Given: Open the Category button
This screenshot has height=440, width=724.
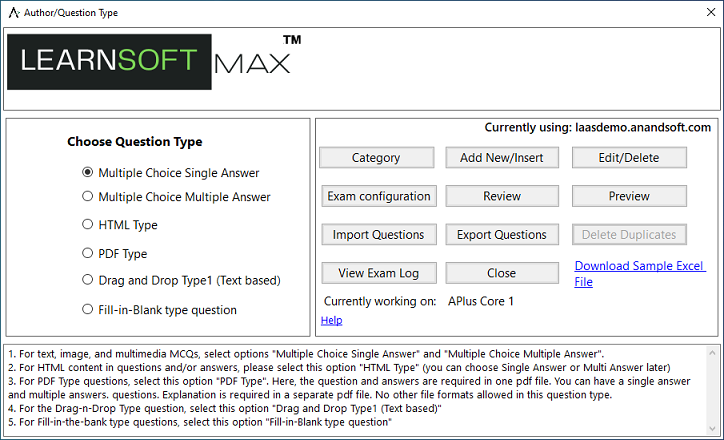Looking at the screenshot, I should click(376, 158).
